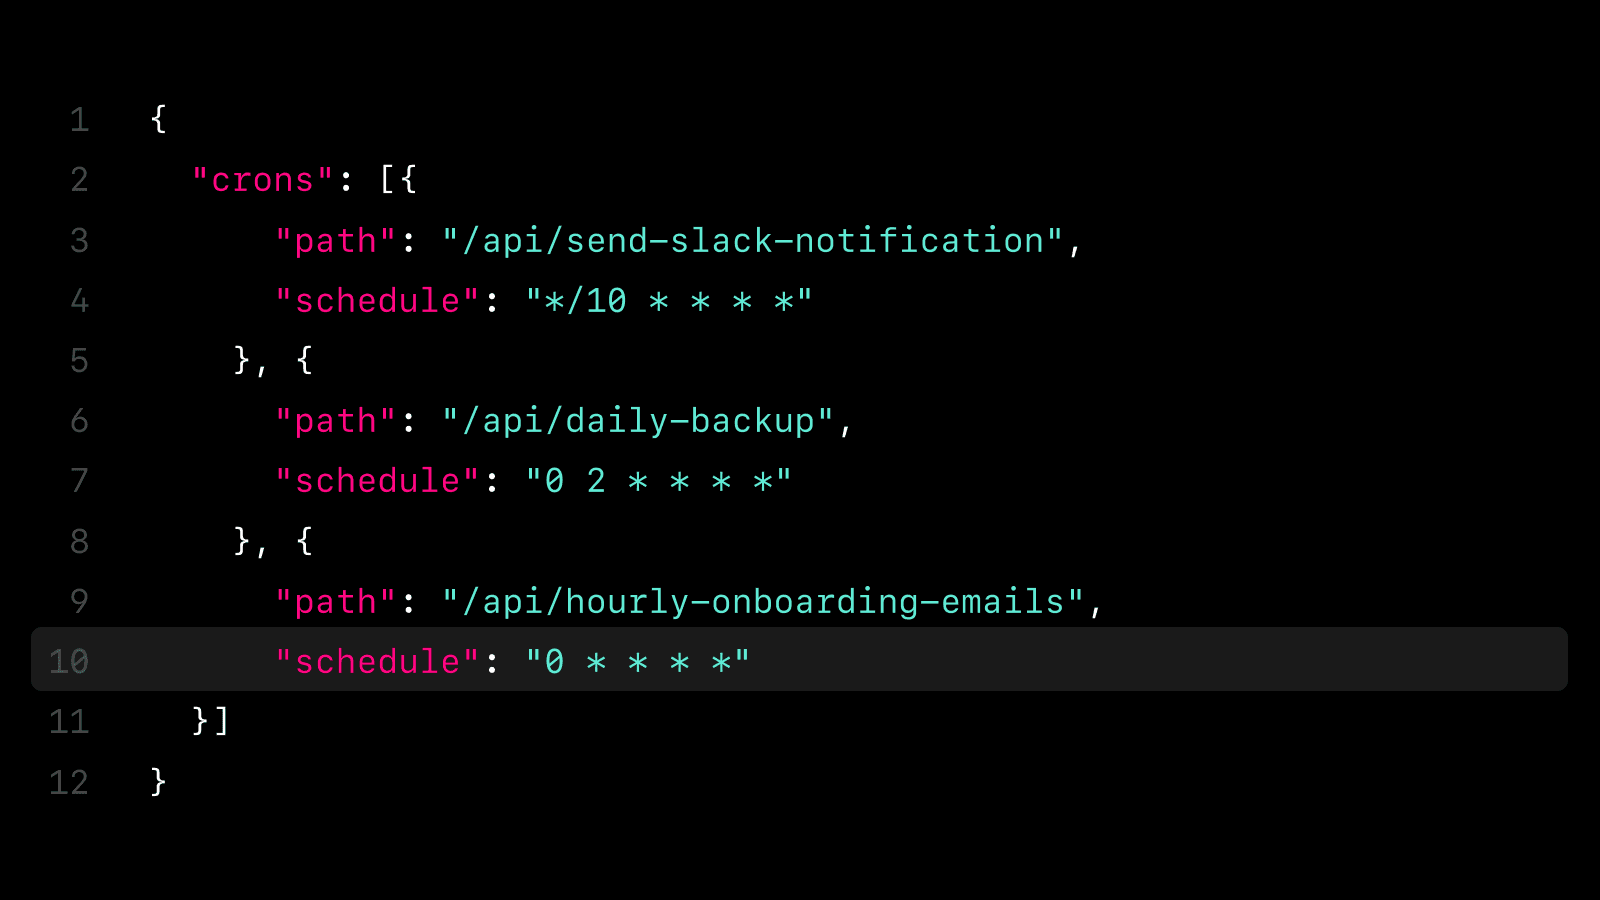
Task: Click the "}, {" separator on line 5
Action: point(273,360)
